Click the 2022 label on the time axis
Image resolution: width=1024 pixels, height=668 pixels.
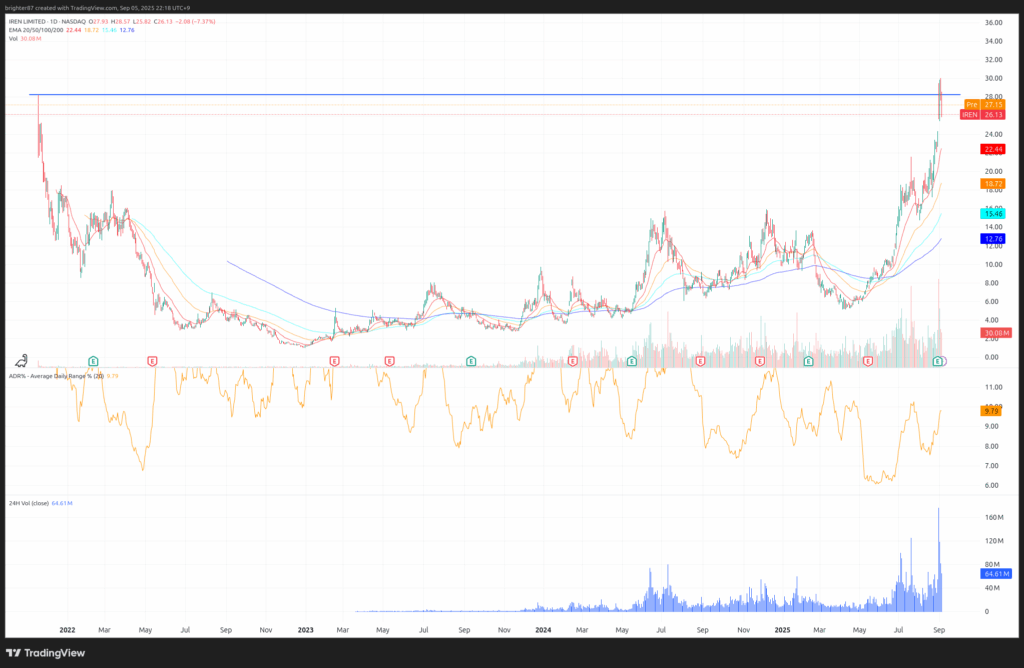click(67, 630)
